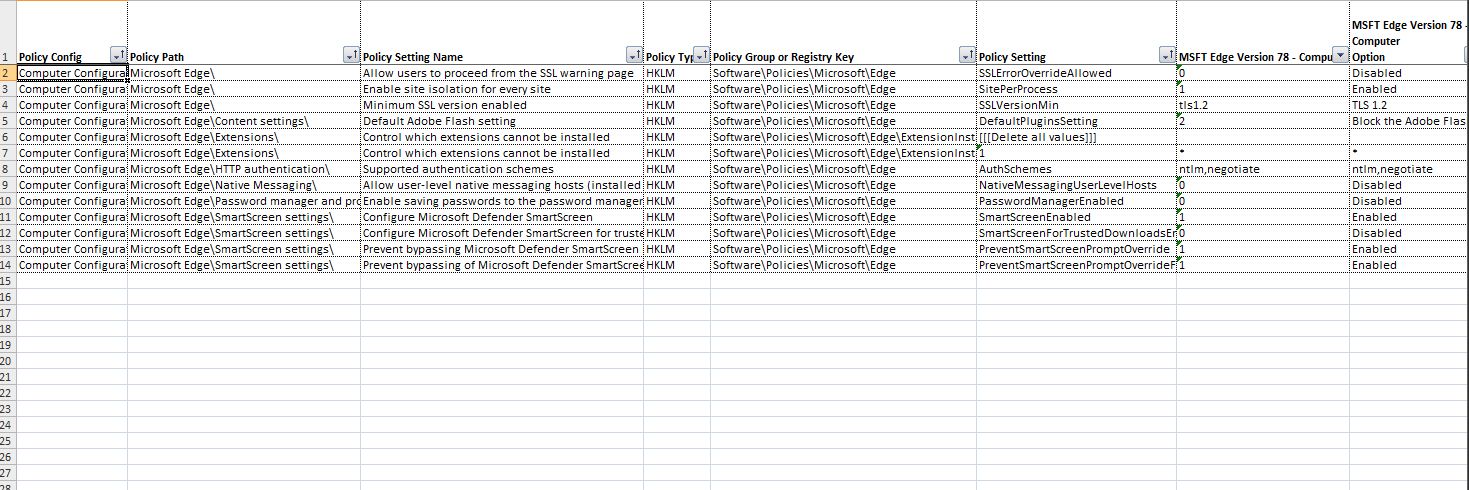Image resolution: width=1469 pixels, height=490 pixels.
Task: Select row 5 via its row number header
Action: (x=8, y=121)
